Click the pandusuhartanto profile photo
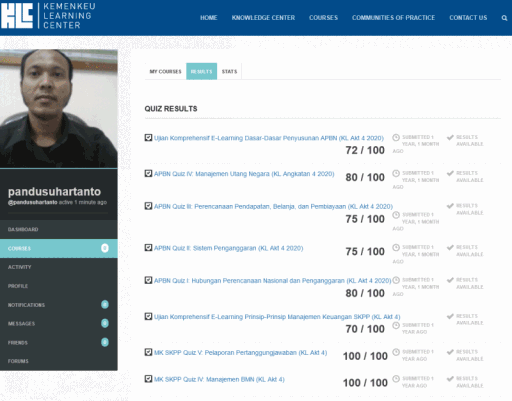This screenshot has width=512, height=401. coord(59,109)
